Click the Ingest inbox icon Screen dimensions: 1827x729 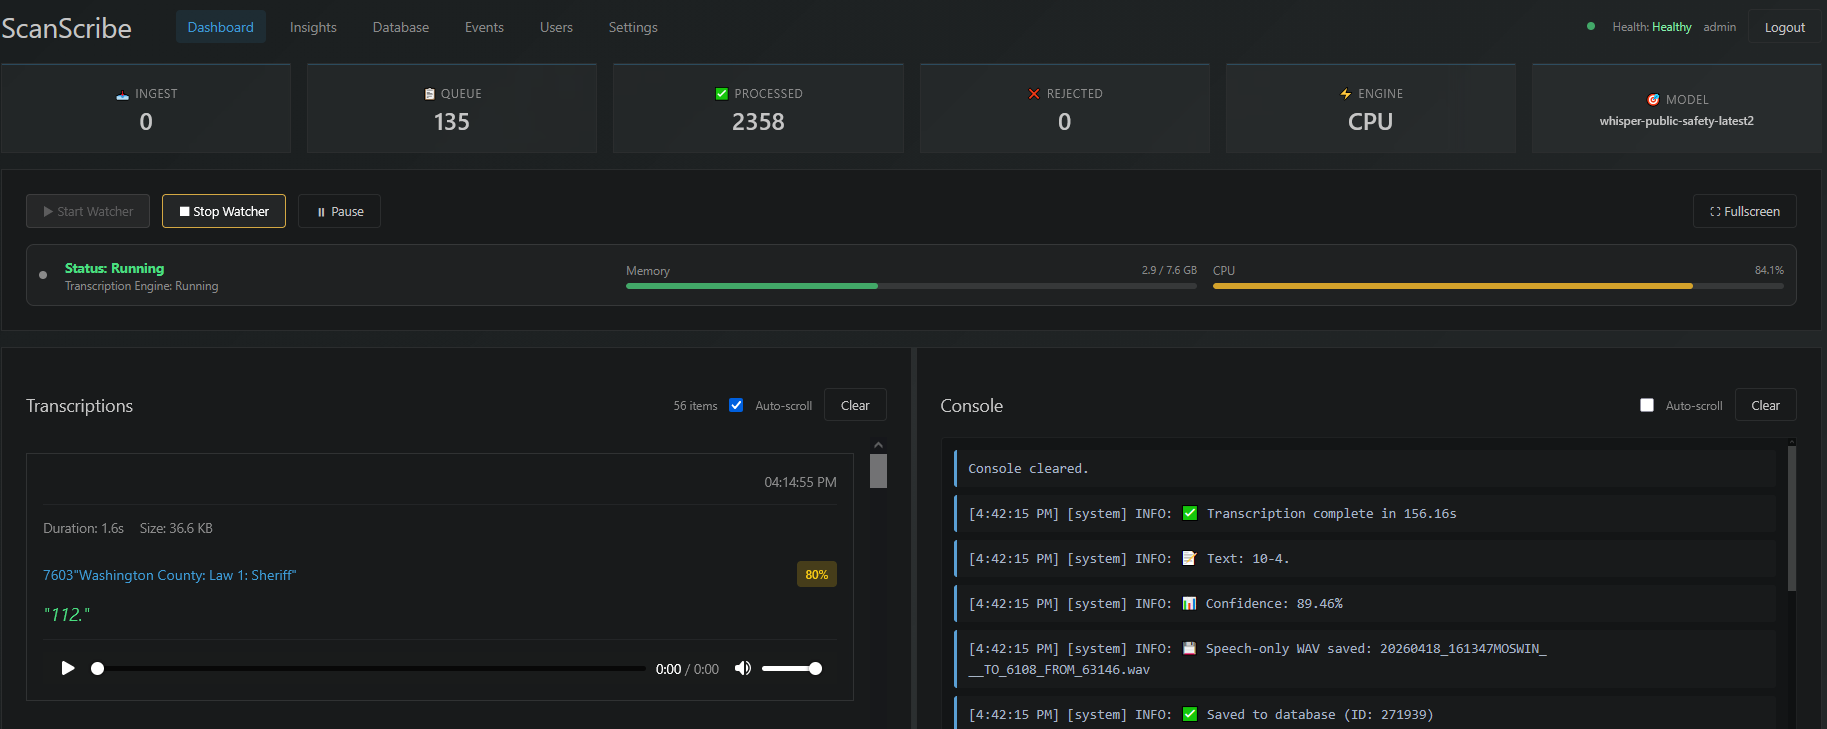[122, 94]
